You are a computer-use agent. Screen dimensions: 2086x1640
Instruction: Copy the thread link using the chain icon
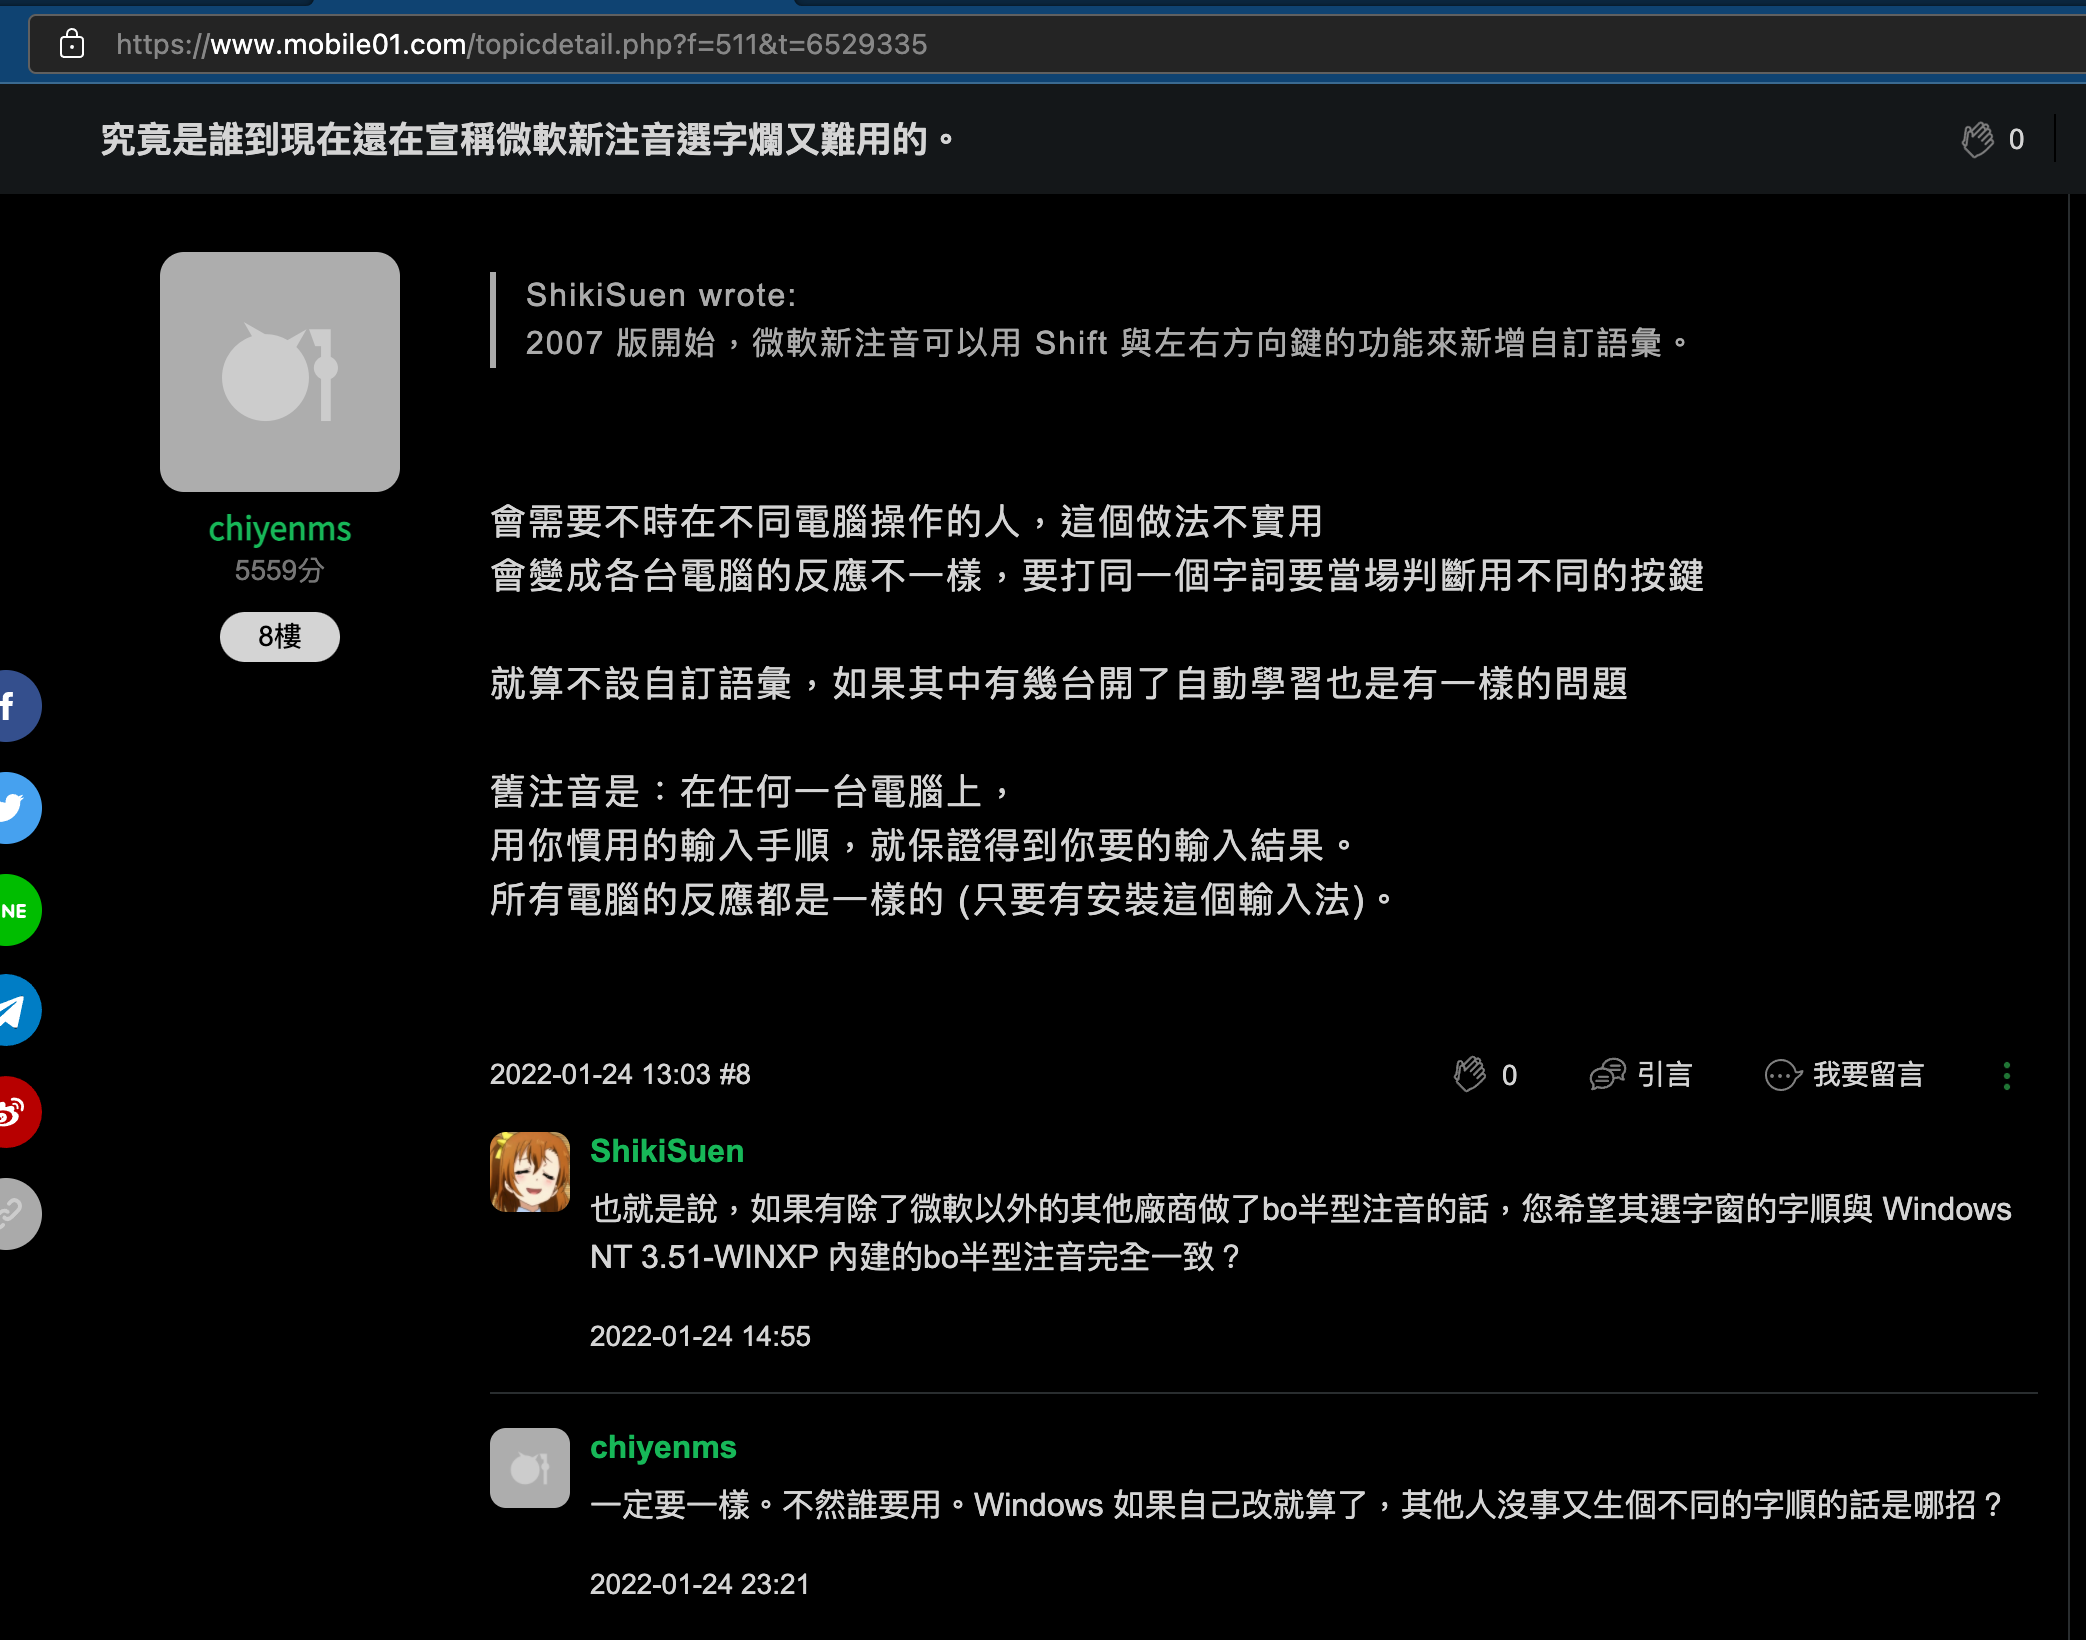click(14, 1213)
